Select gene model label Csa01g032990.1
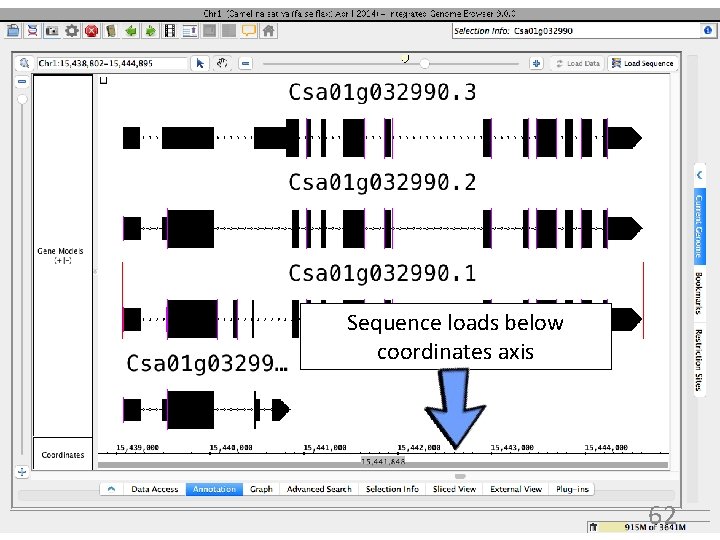 coord(382,273)
